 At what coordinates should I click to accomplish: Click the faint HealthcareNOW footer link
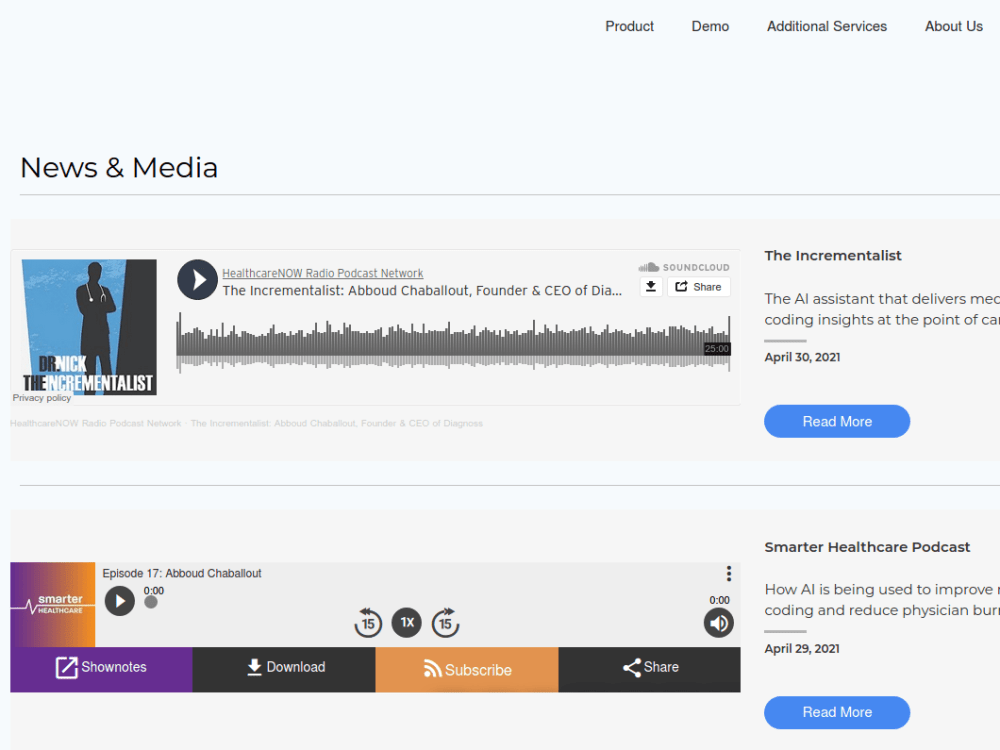pyautogui.click(x=96, y=423)
